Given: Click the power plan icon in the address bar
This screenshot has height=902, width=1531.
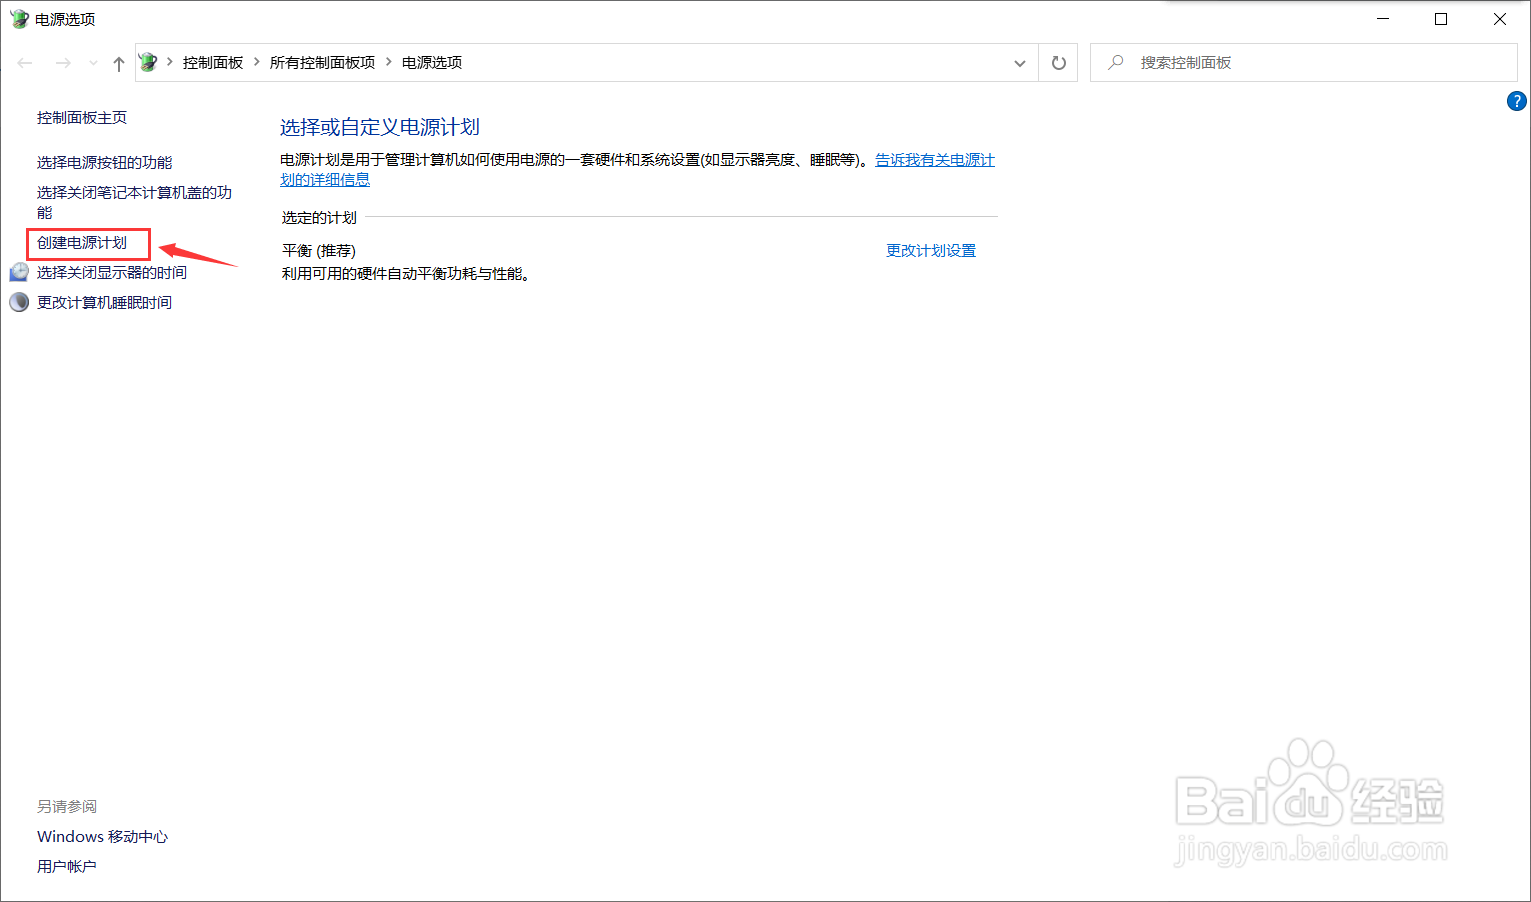Looking at the screenshot, I should click(147, 61).
